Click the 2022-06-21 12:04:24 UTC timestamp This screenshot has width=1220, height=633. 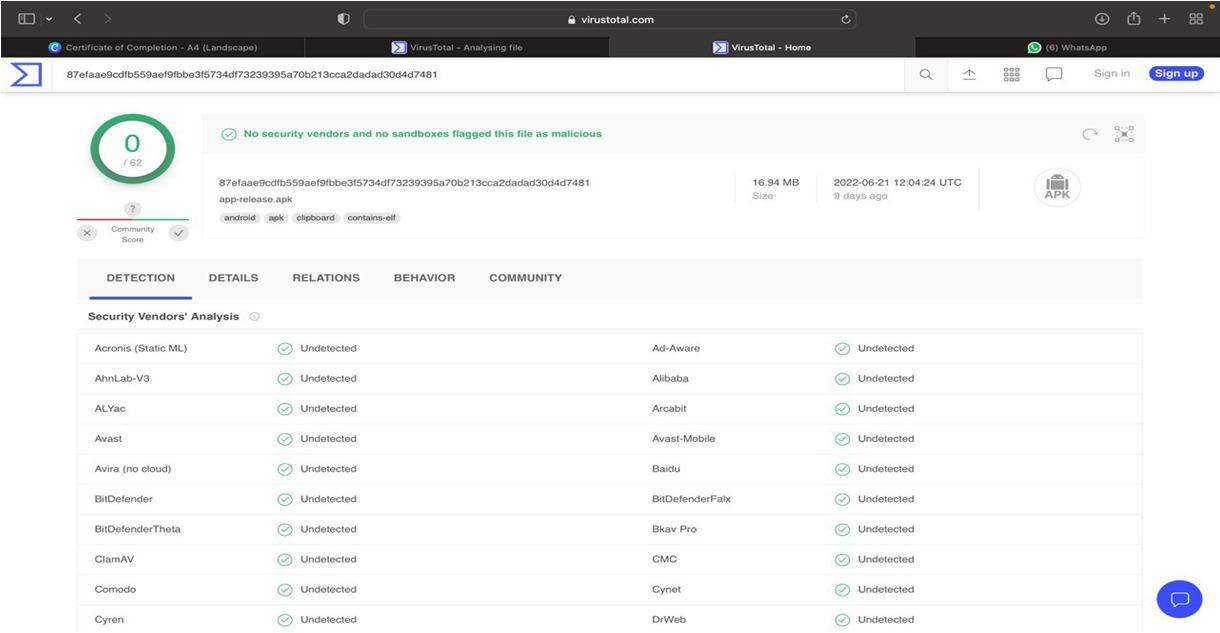pos(898,183)
